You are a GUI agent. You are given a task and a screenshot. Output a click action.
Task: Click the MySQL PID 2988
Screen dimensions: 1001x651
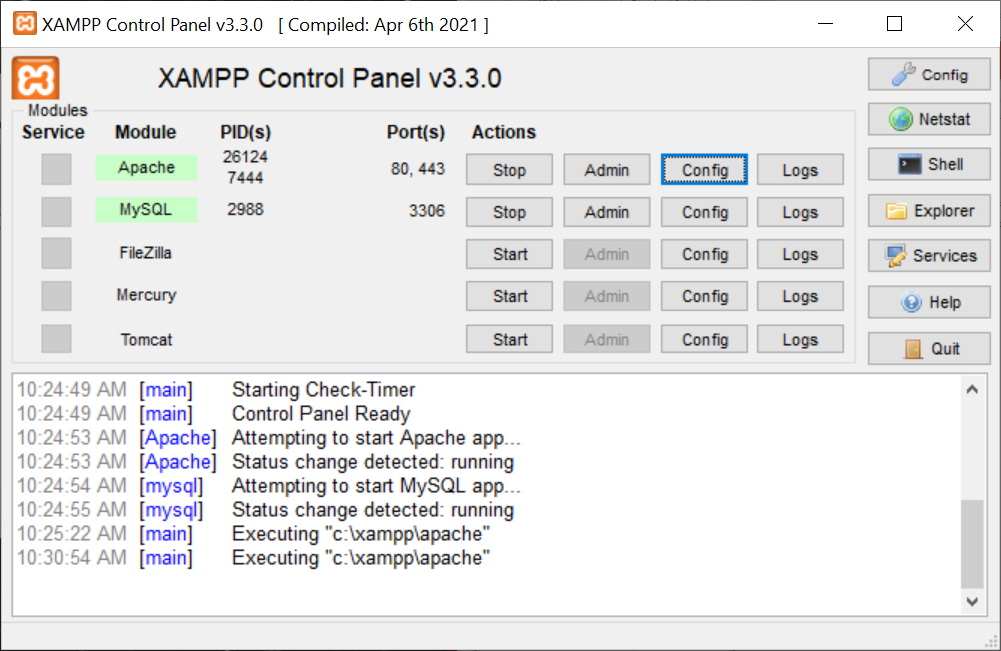click(x=245, y=209)
